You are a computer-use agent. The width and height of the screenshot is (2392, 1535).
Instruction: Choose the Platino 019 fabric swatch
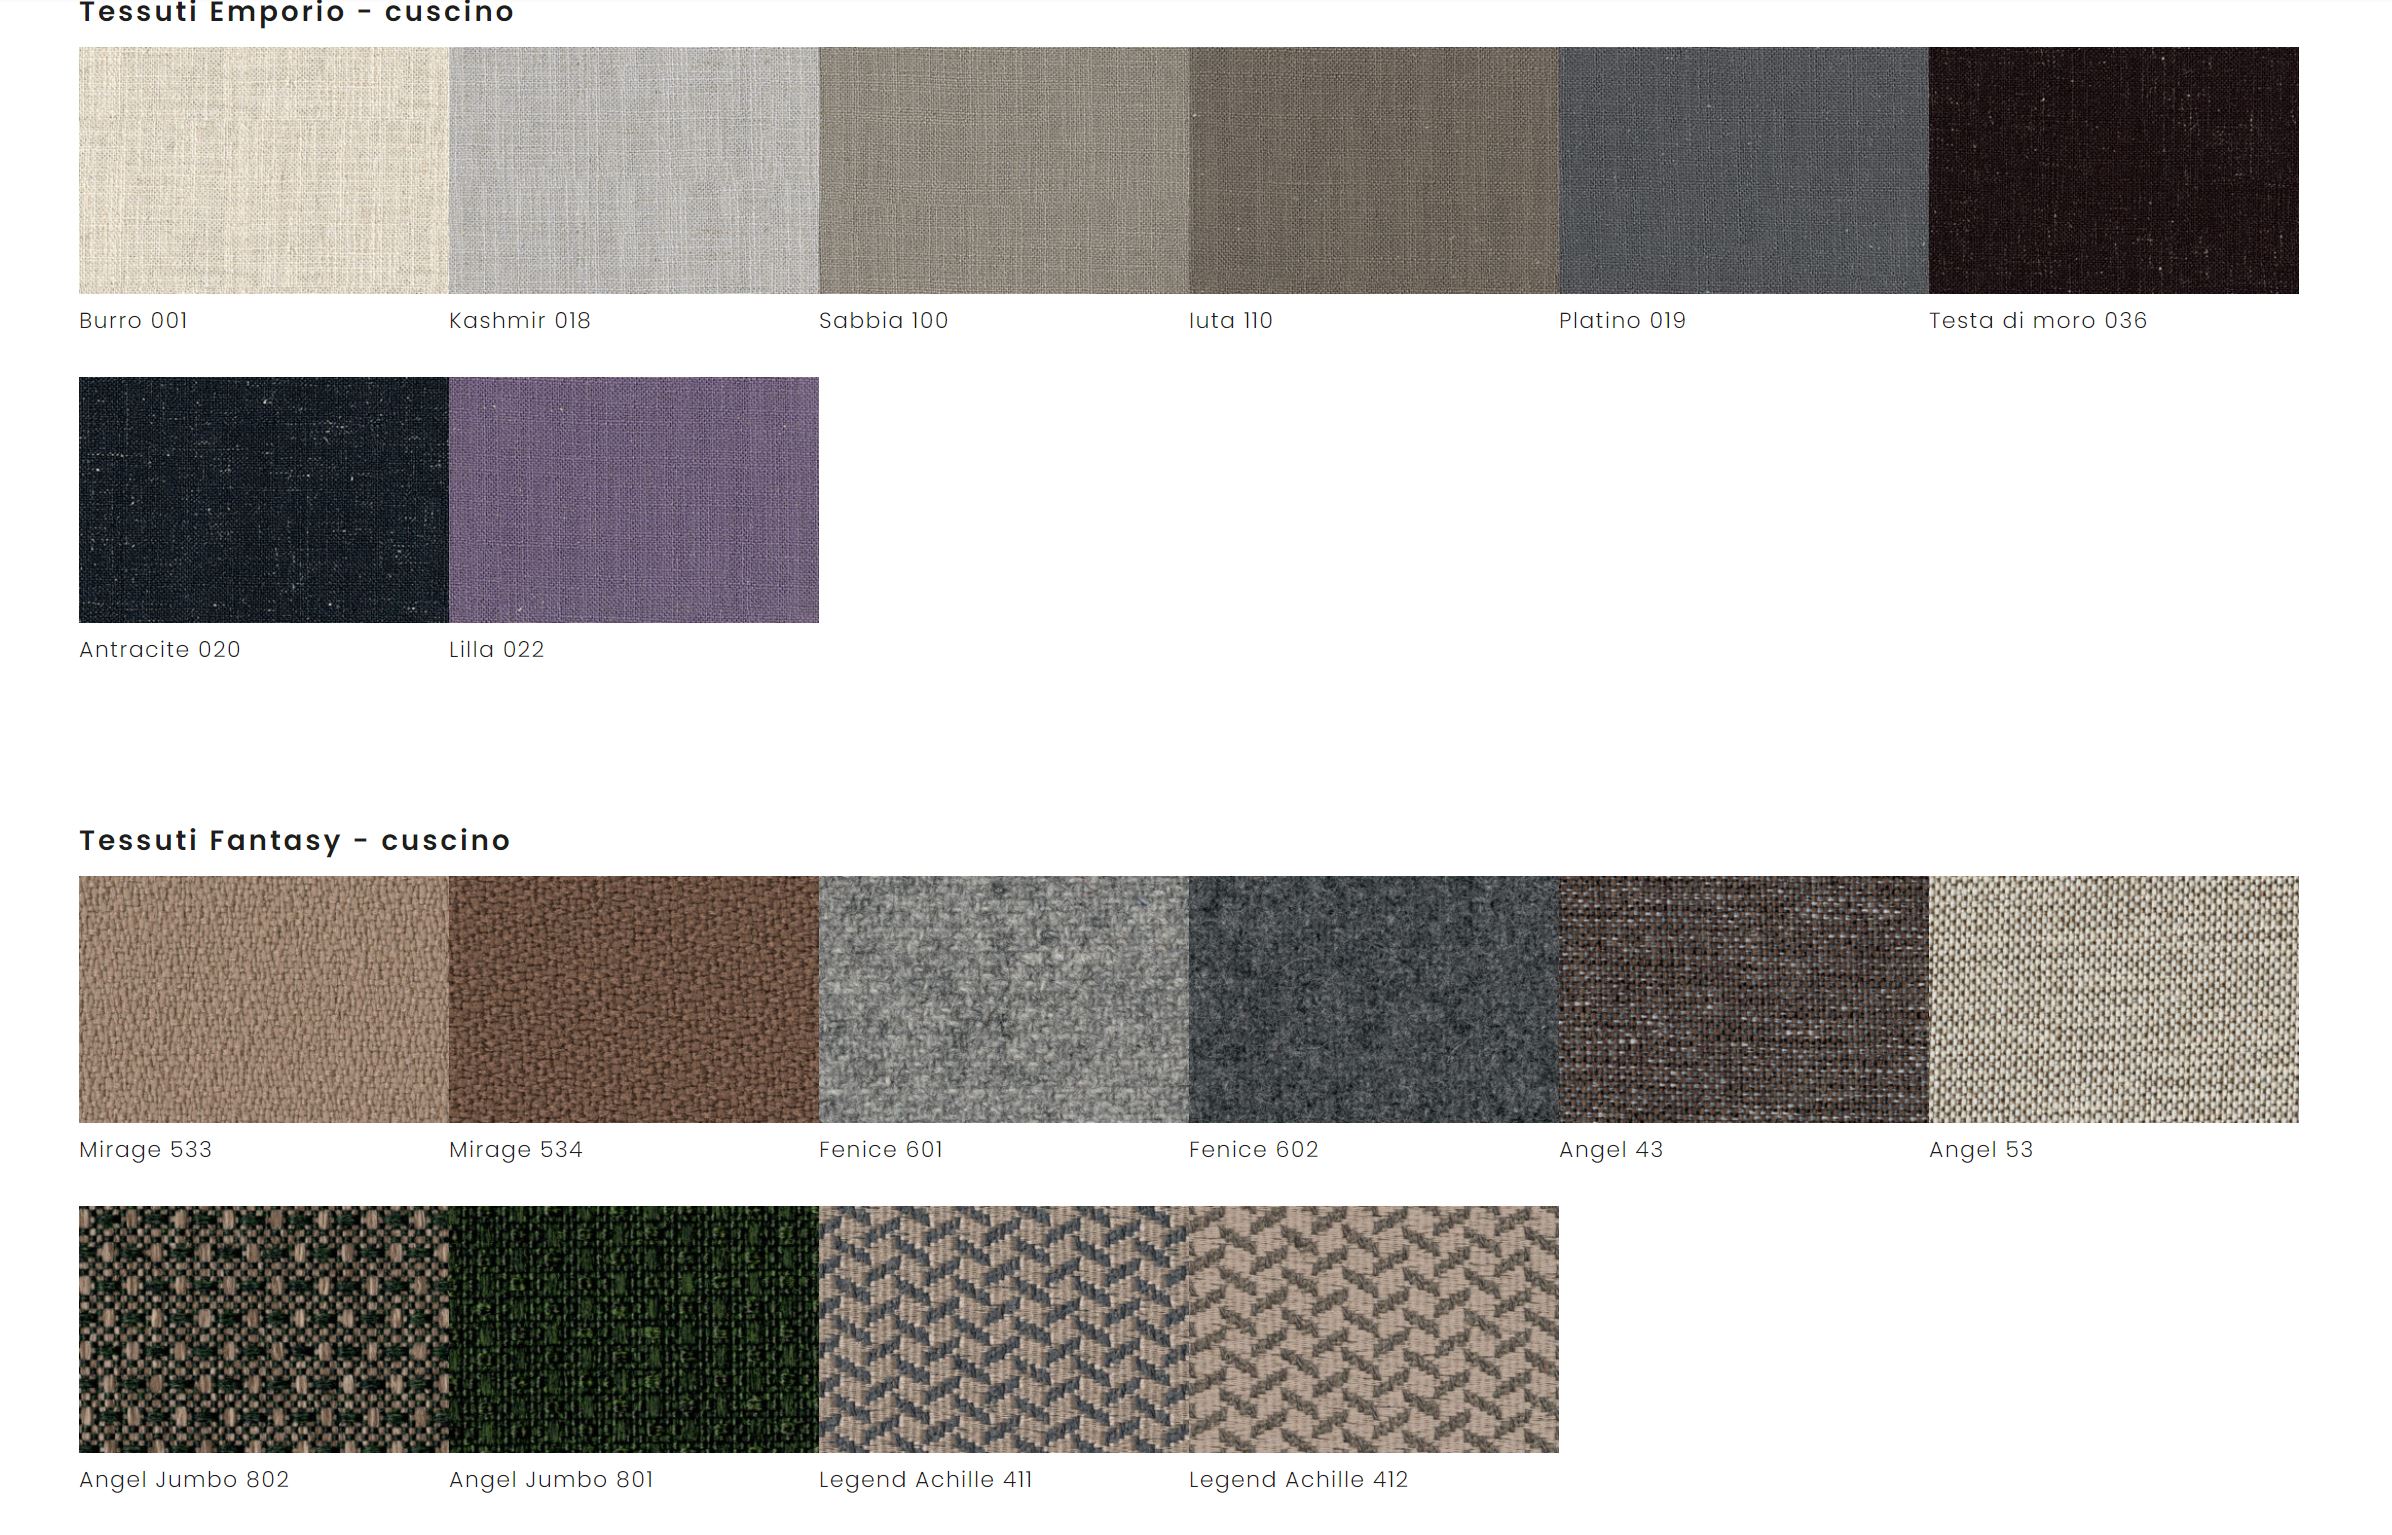click(1744, 170)
